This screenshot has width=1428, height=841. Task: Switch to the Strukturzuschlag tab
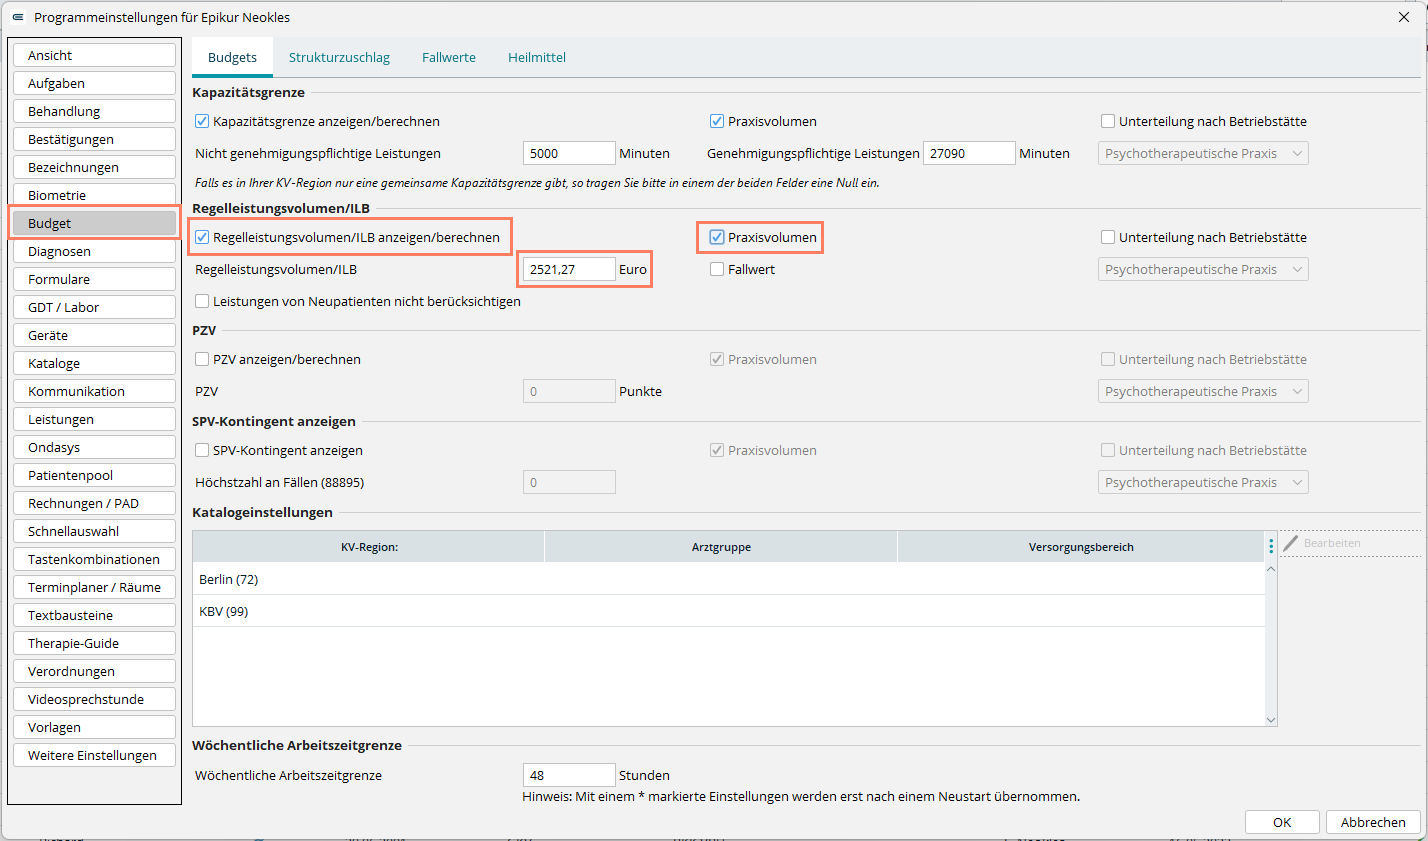[x=339, y=57]
